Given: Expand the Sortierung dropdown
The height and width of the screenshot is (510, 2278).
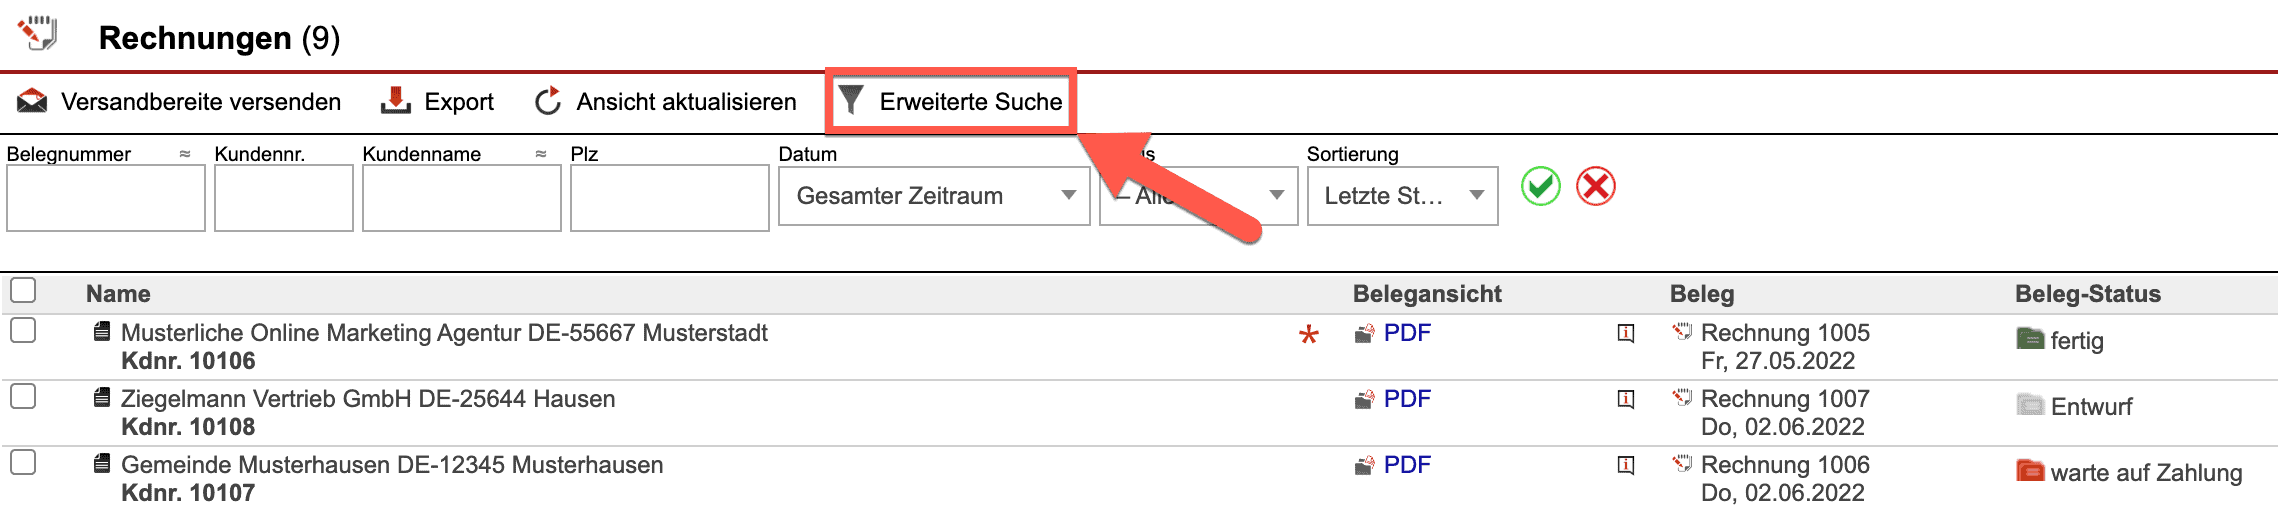Looking at the screenshot, I should (1402, 196).
